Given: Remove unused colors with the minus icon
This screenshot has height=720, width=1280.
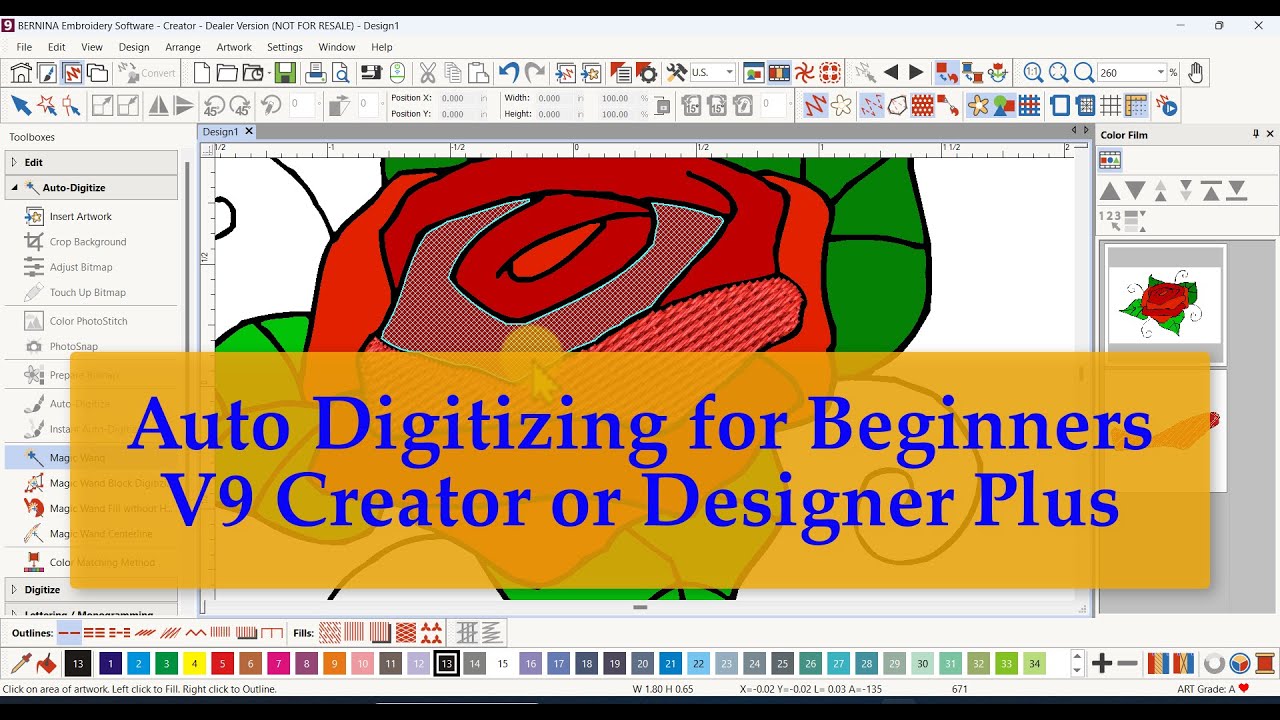Looking at the screenshot, I should 1127,663.
